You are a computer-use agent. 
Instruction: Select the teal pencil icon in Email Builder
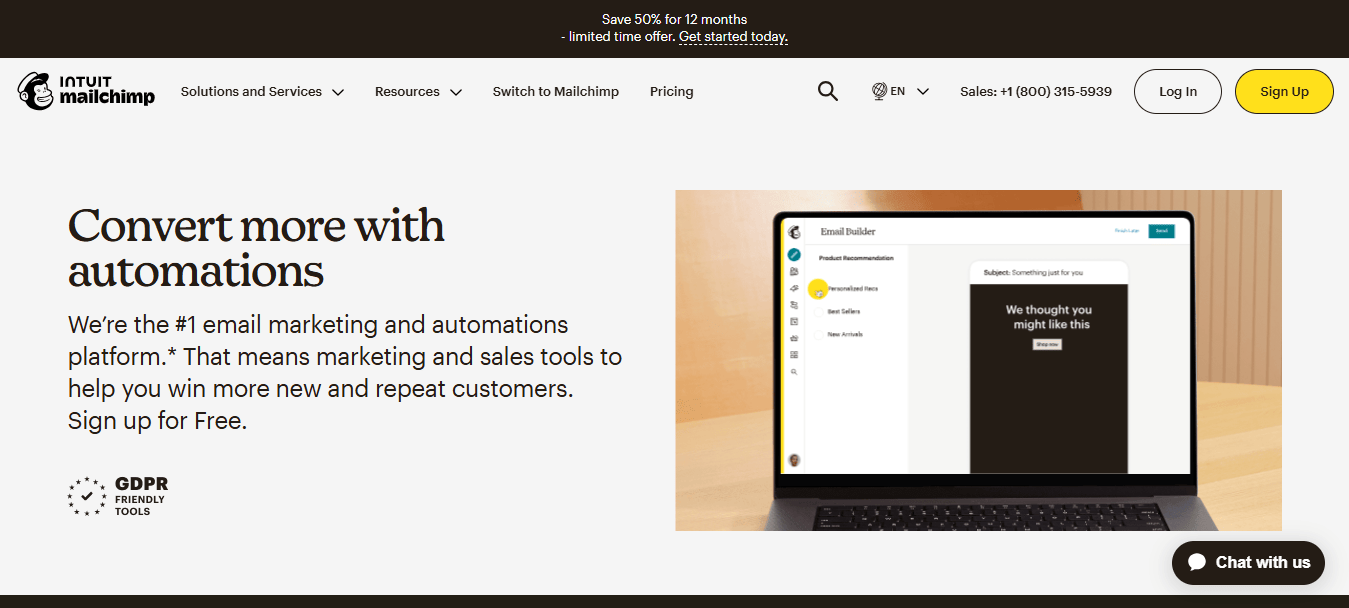point(794,255)
